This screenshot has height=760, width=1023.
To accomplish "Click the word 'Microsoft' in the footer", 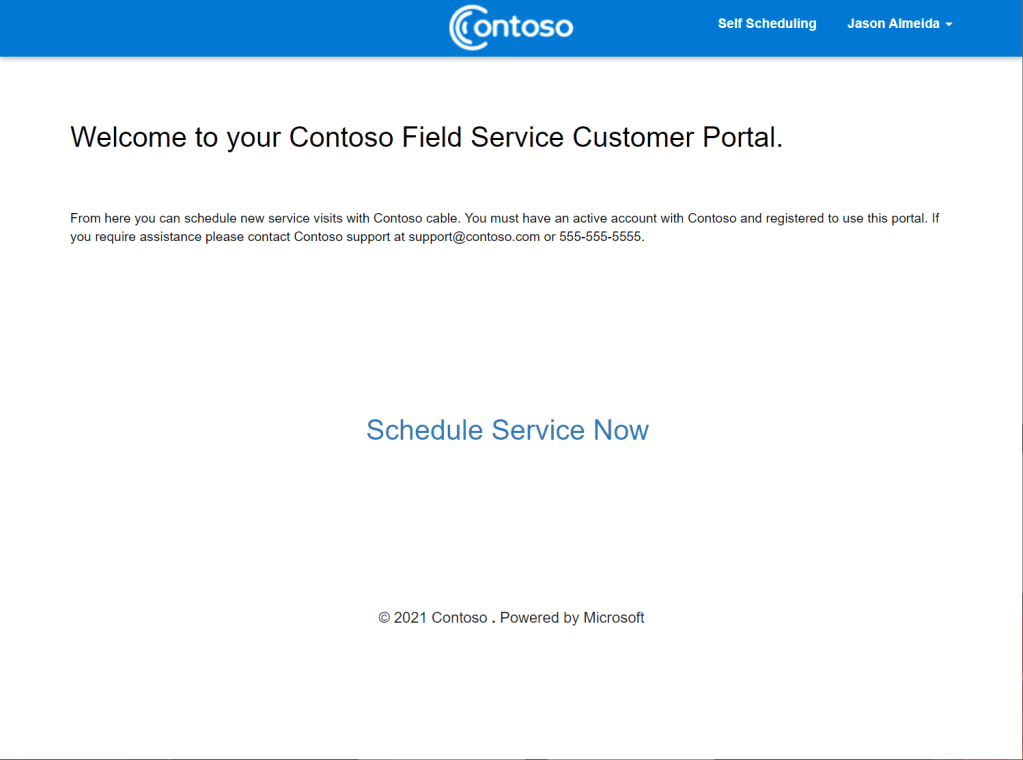I will pos(614,618).
